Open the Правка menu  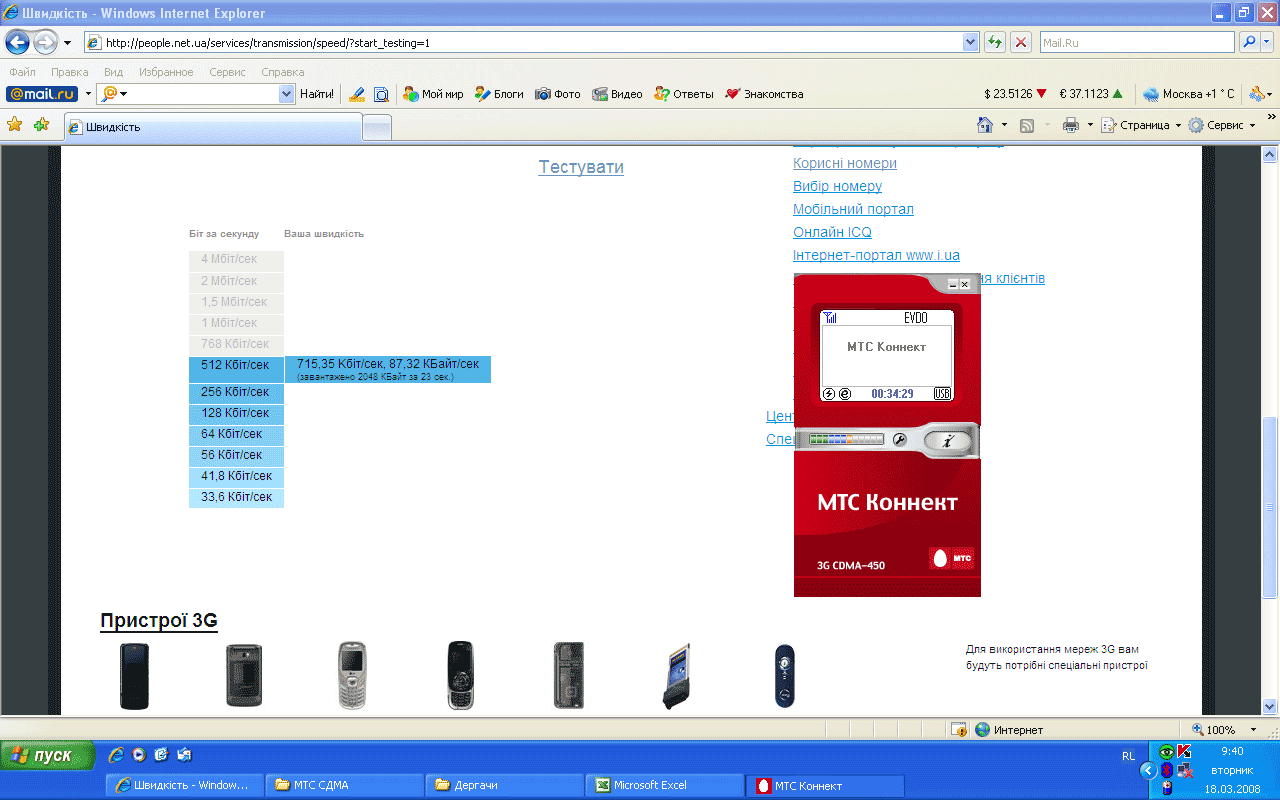[70, 72]
